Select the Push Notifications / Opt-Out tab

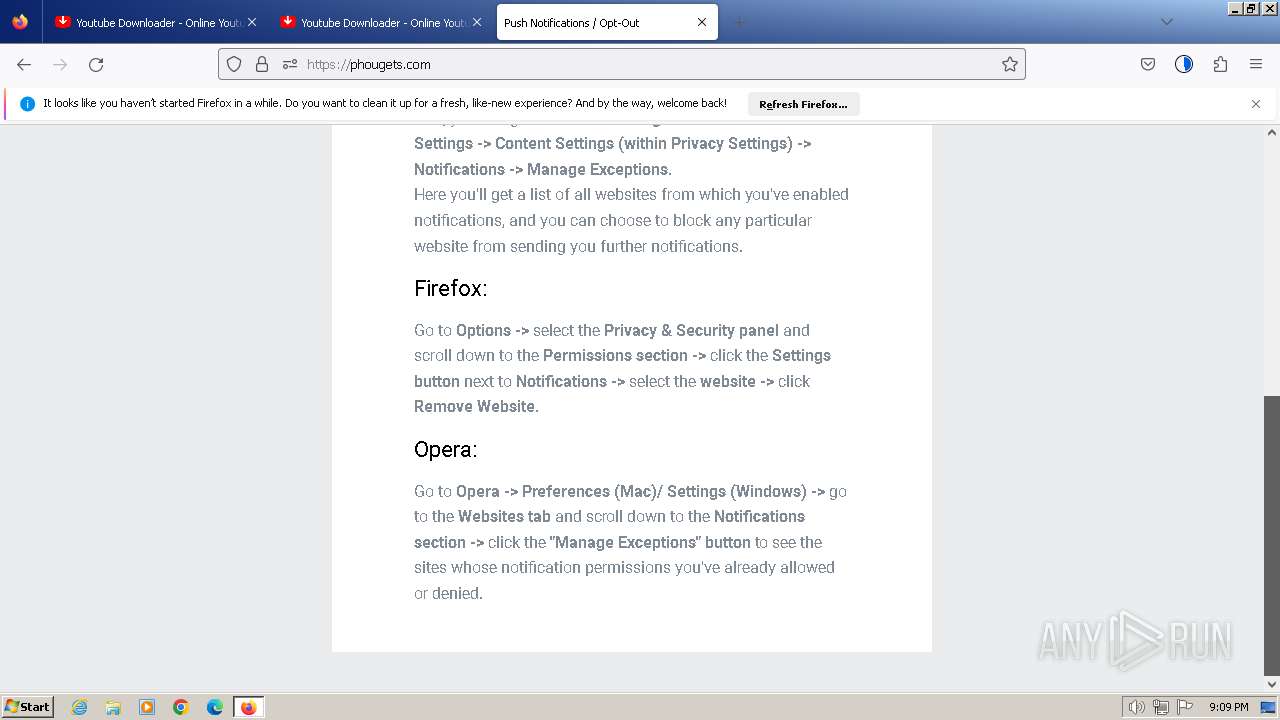coord(607,22)
